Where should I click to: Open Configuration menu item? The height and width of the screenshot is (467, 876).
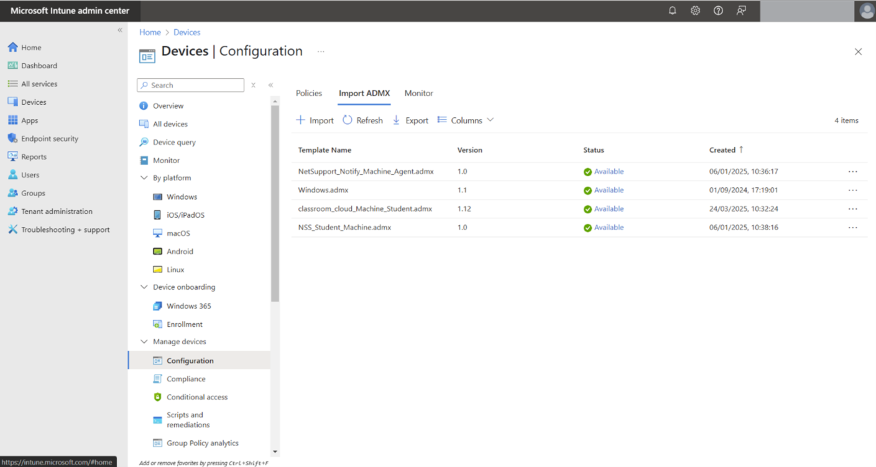pyautogui.click(x=199, y=360)
